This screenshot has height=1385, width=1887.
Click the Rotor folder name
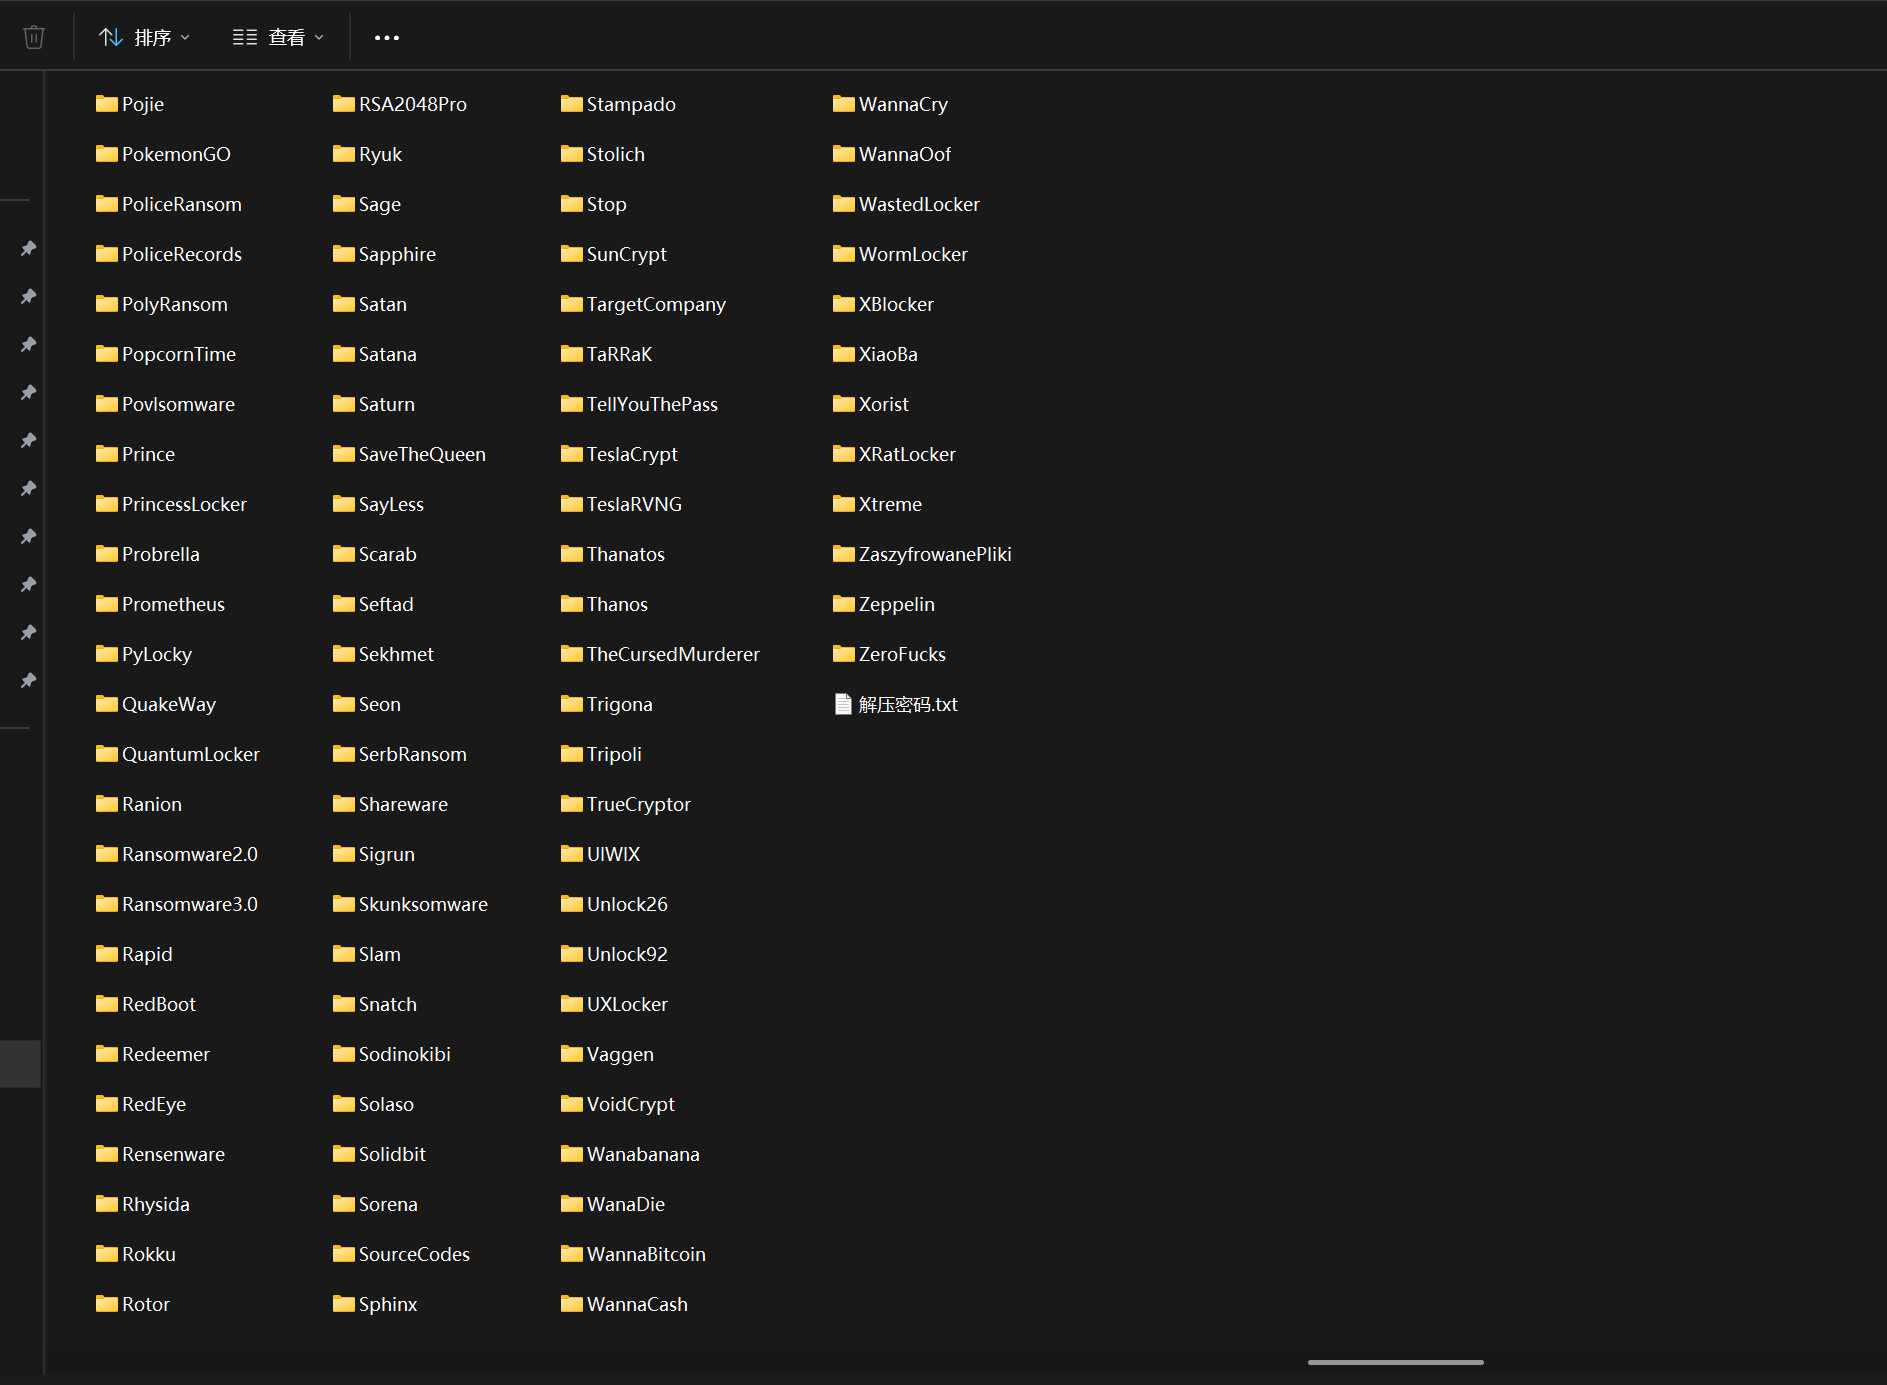point(146,1304)
